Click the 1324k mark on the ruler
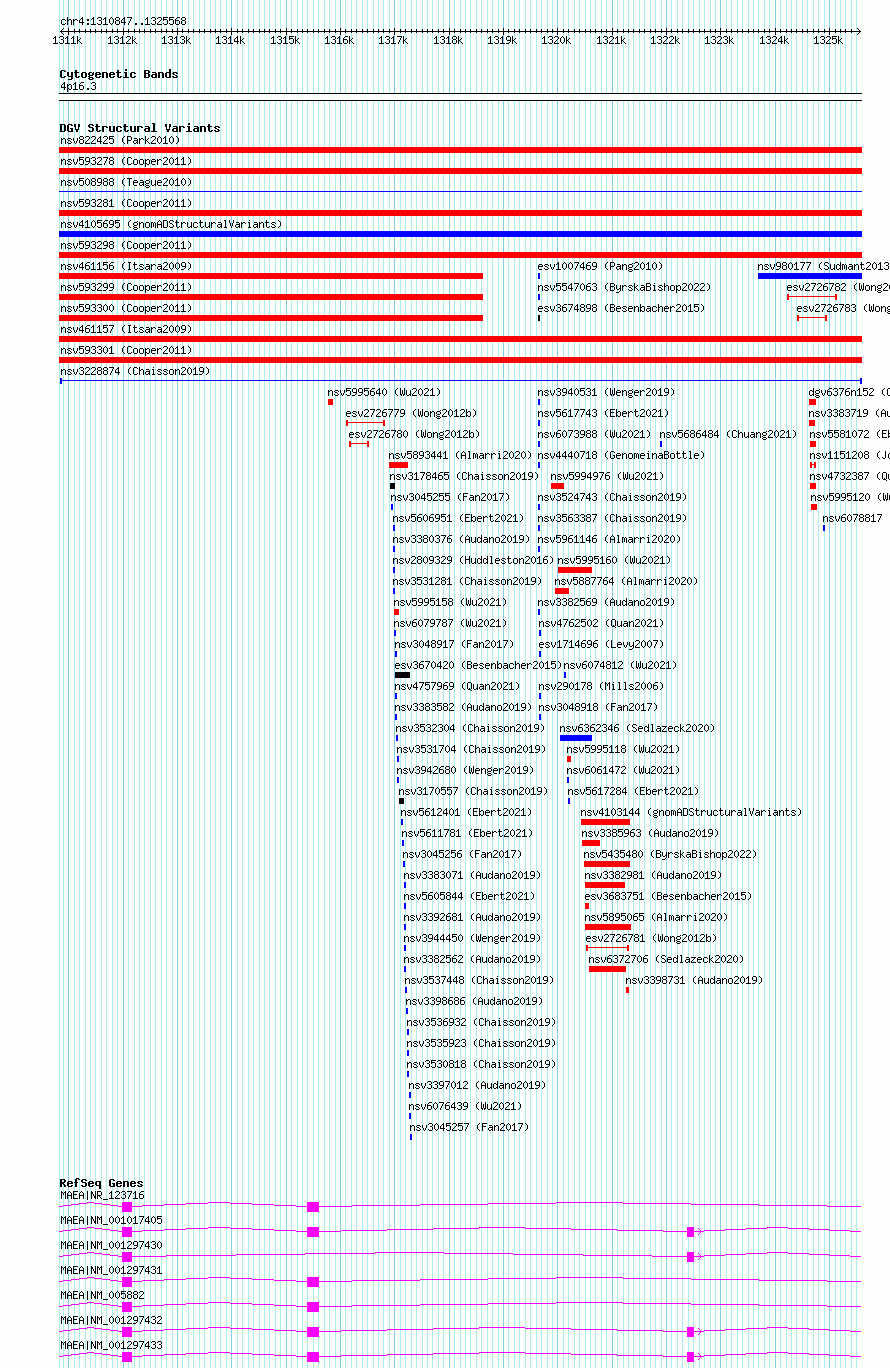Screen dimensions: 890x1368 click(x=773, y=40)
